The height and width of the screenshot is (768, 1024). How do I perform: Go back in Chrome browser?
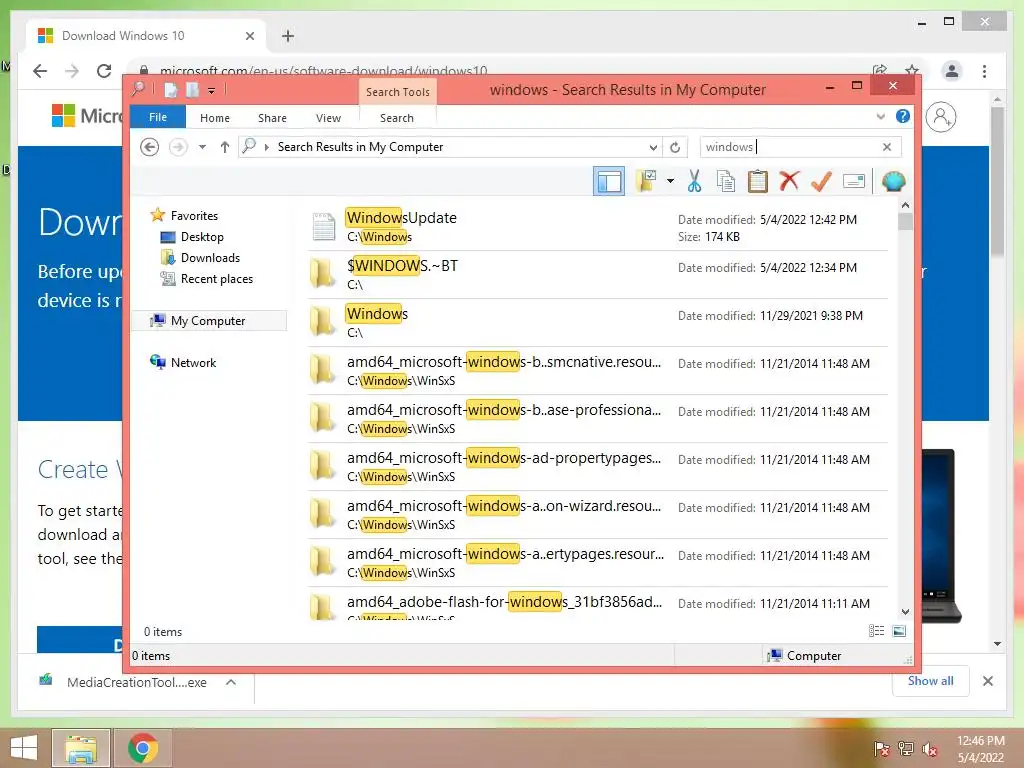40,71
